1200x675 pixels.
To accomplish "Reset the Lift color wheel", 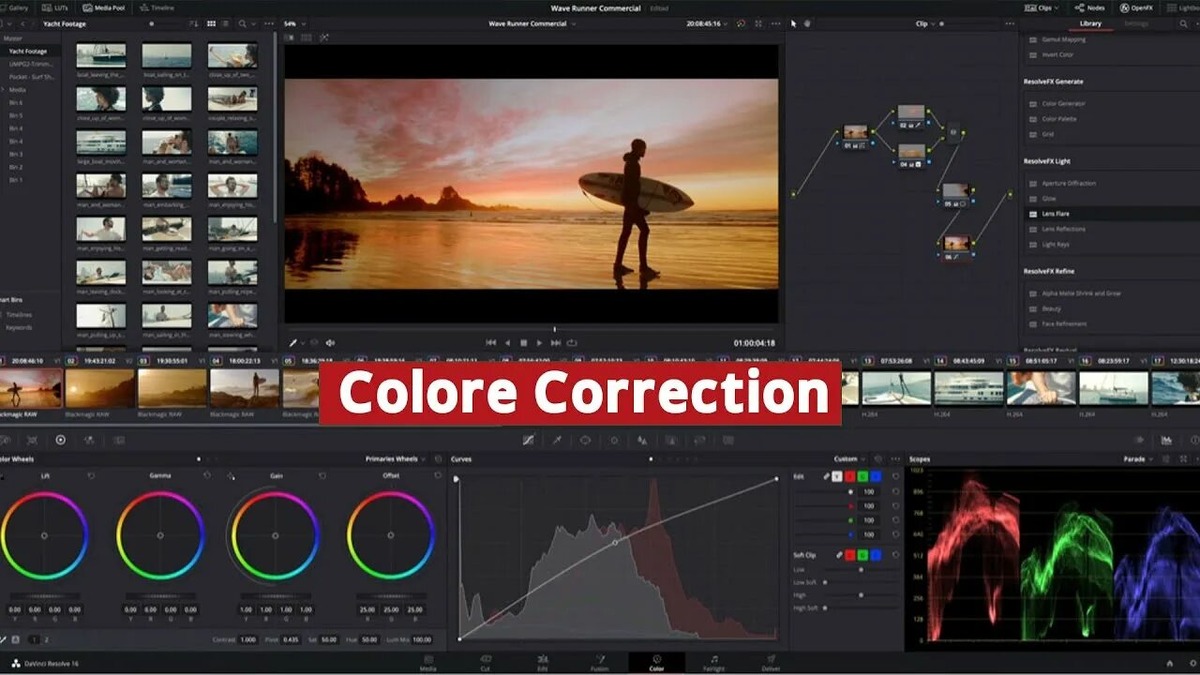I will click(x=91, y=476).
